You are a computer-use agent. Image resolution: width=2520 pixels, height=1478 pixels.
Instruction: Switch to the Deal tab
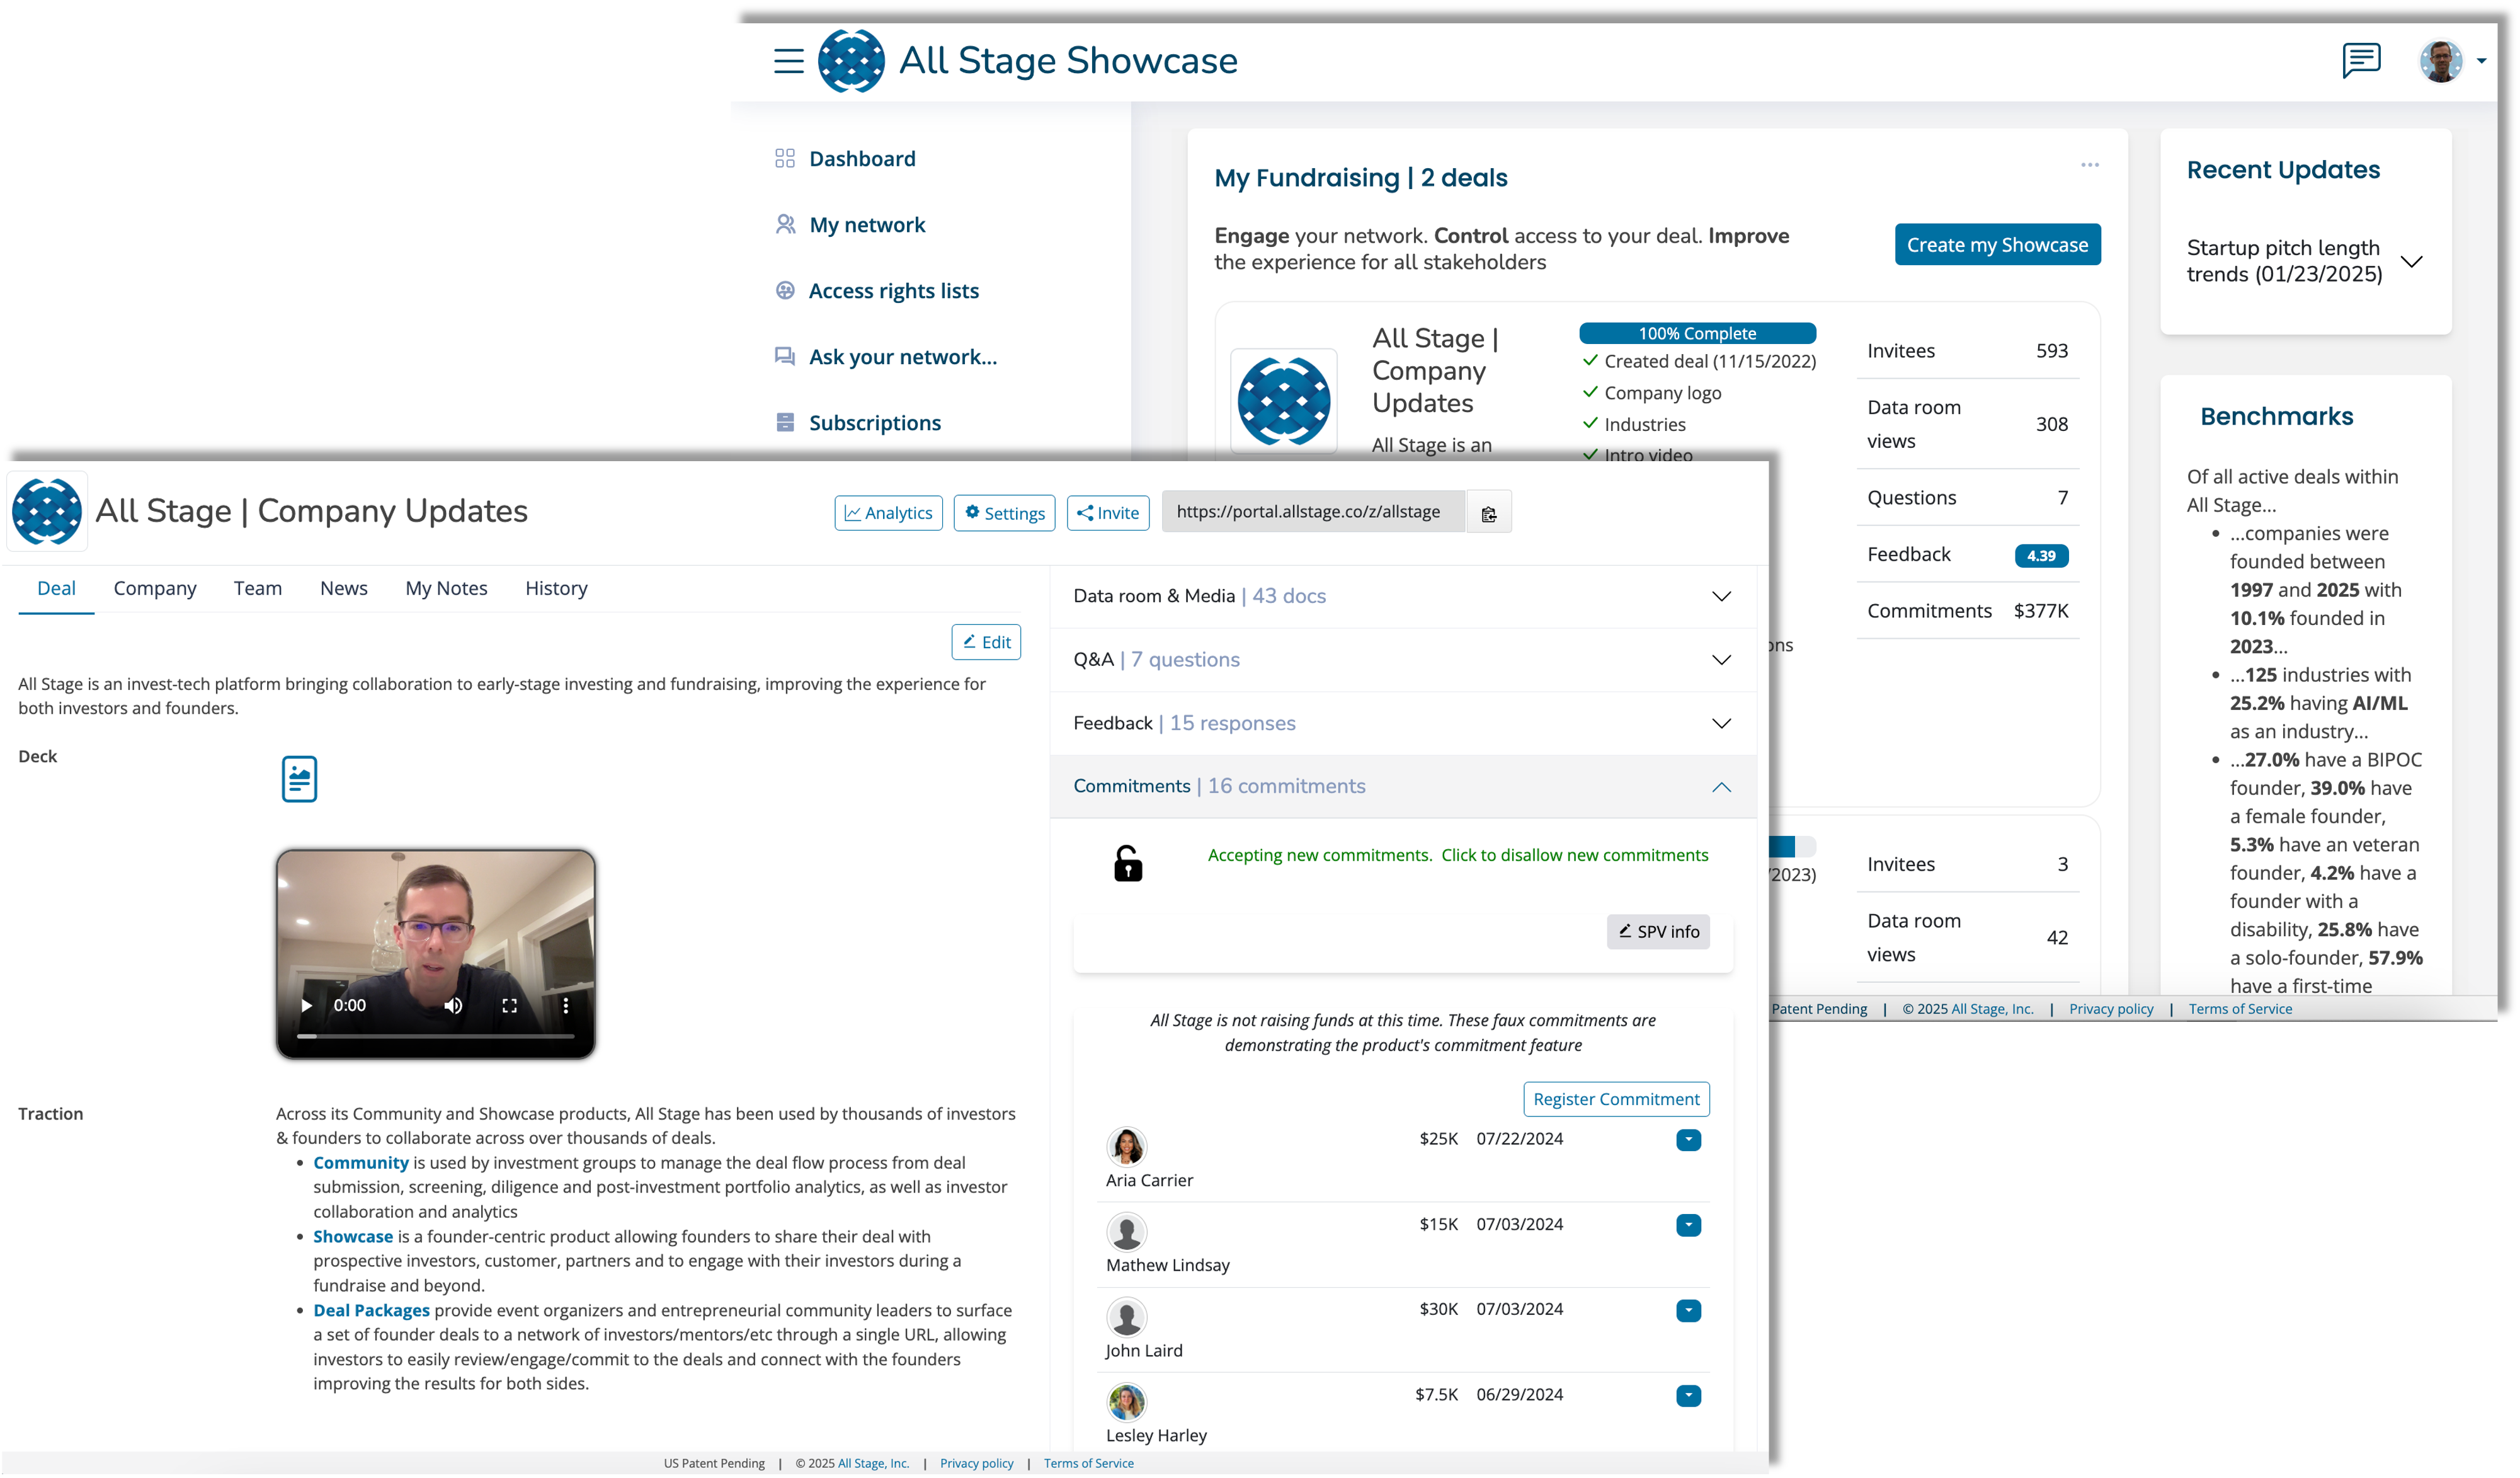[56, 588]
